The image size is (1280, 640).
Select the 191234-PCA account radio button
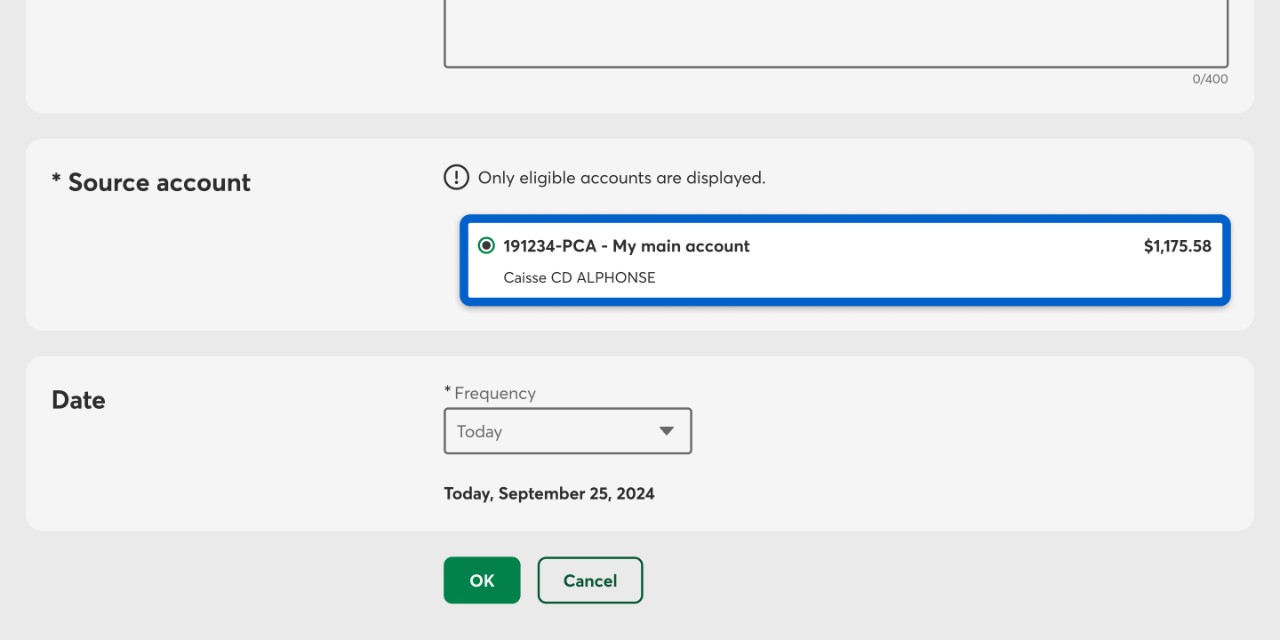point(486,246)
